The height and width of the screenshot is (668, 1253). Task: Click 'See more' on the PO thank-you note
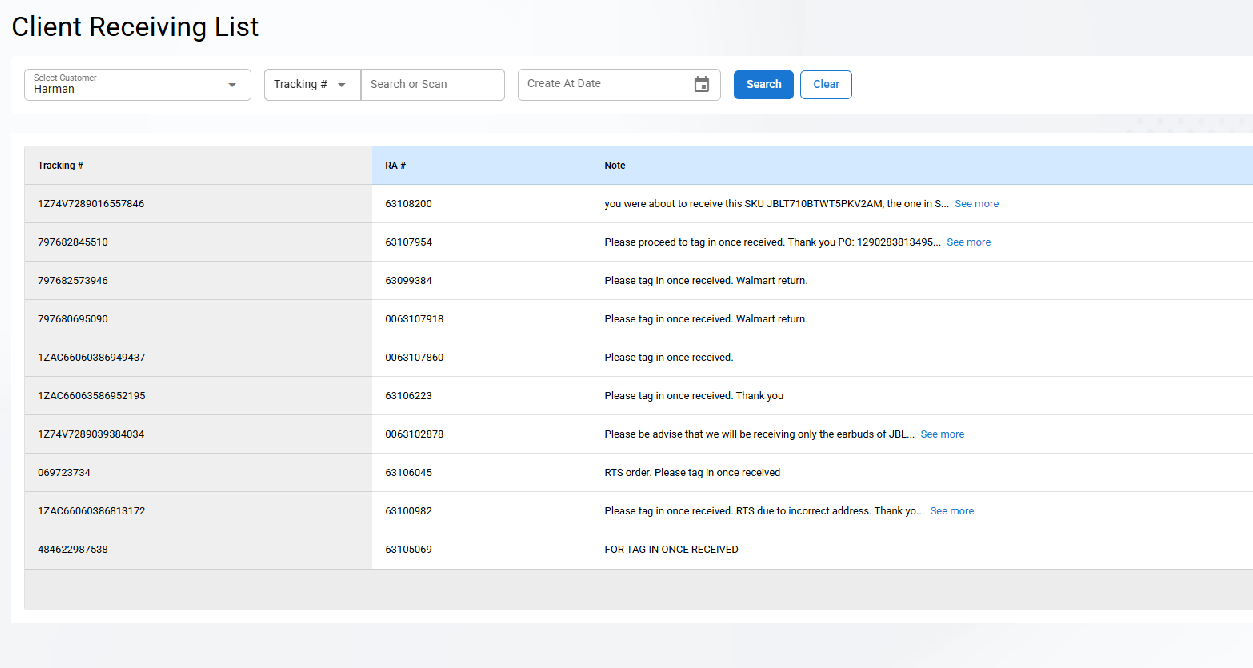[968, 242]
